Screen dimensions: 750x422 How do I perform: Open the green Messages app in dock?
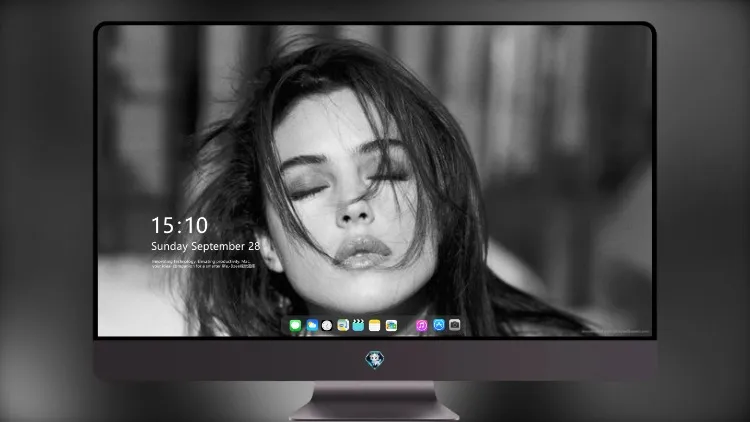click(x=296, y=326)
